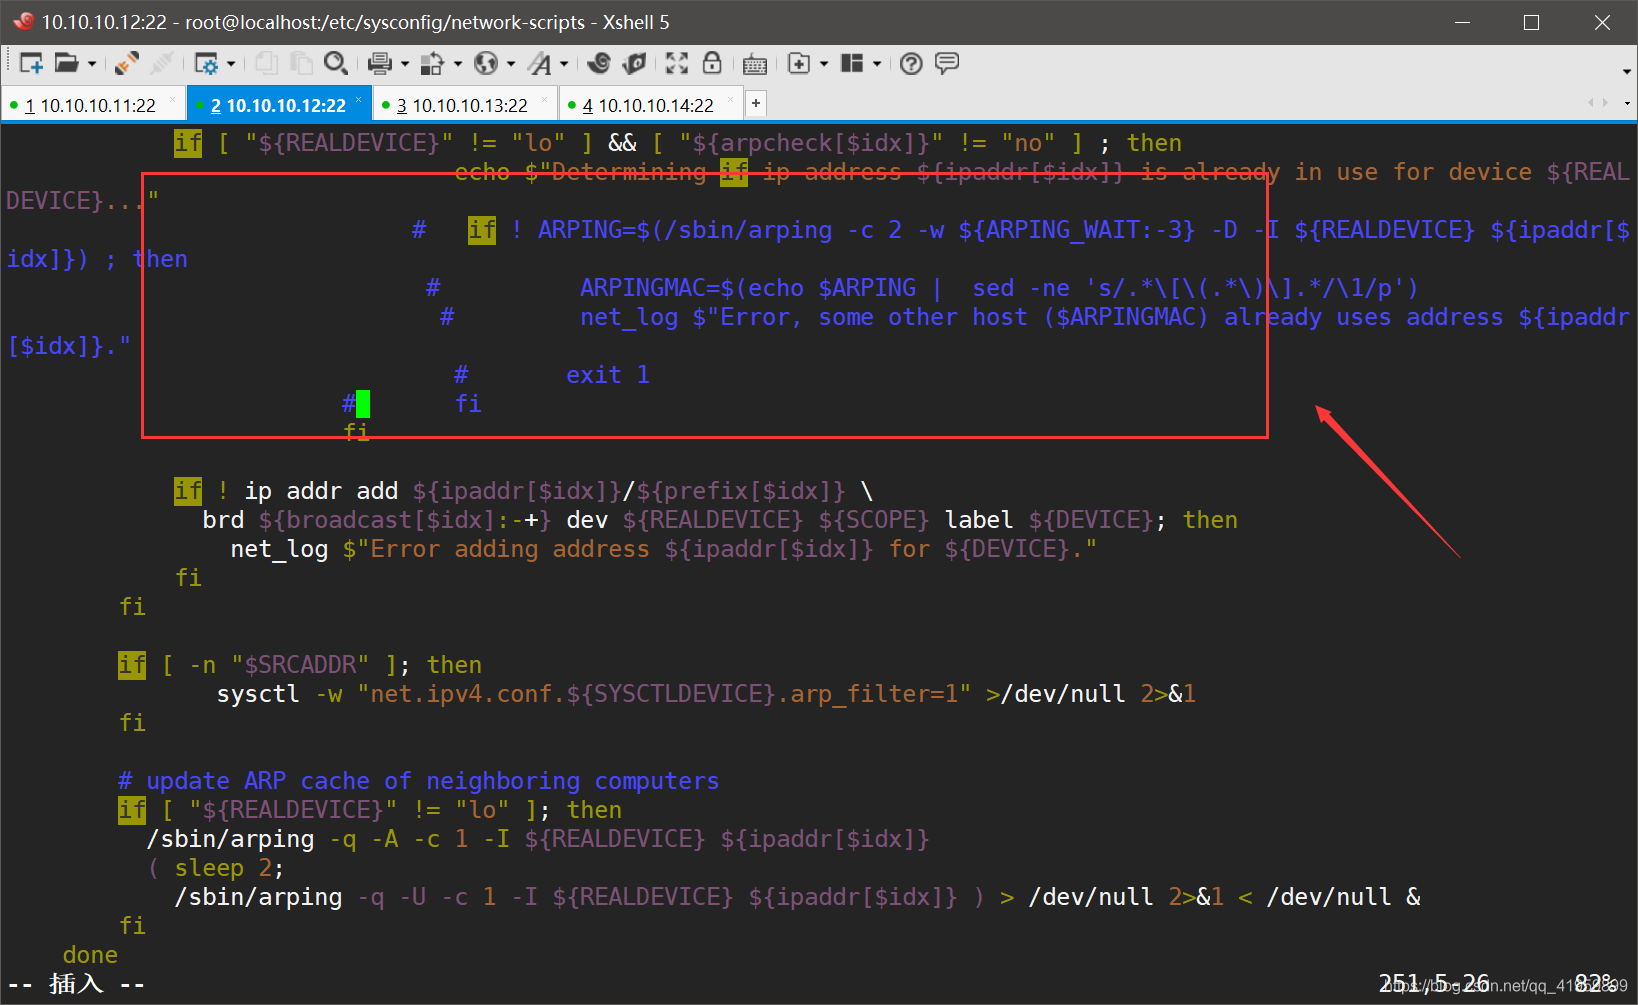Expand the Open session dropdown arrow

click(92, 64)
